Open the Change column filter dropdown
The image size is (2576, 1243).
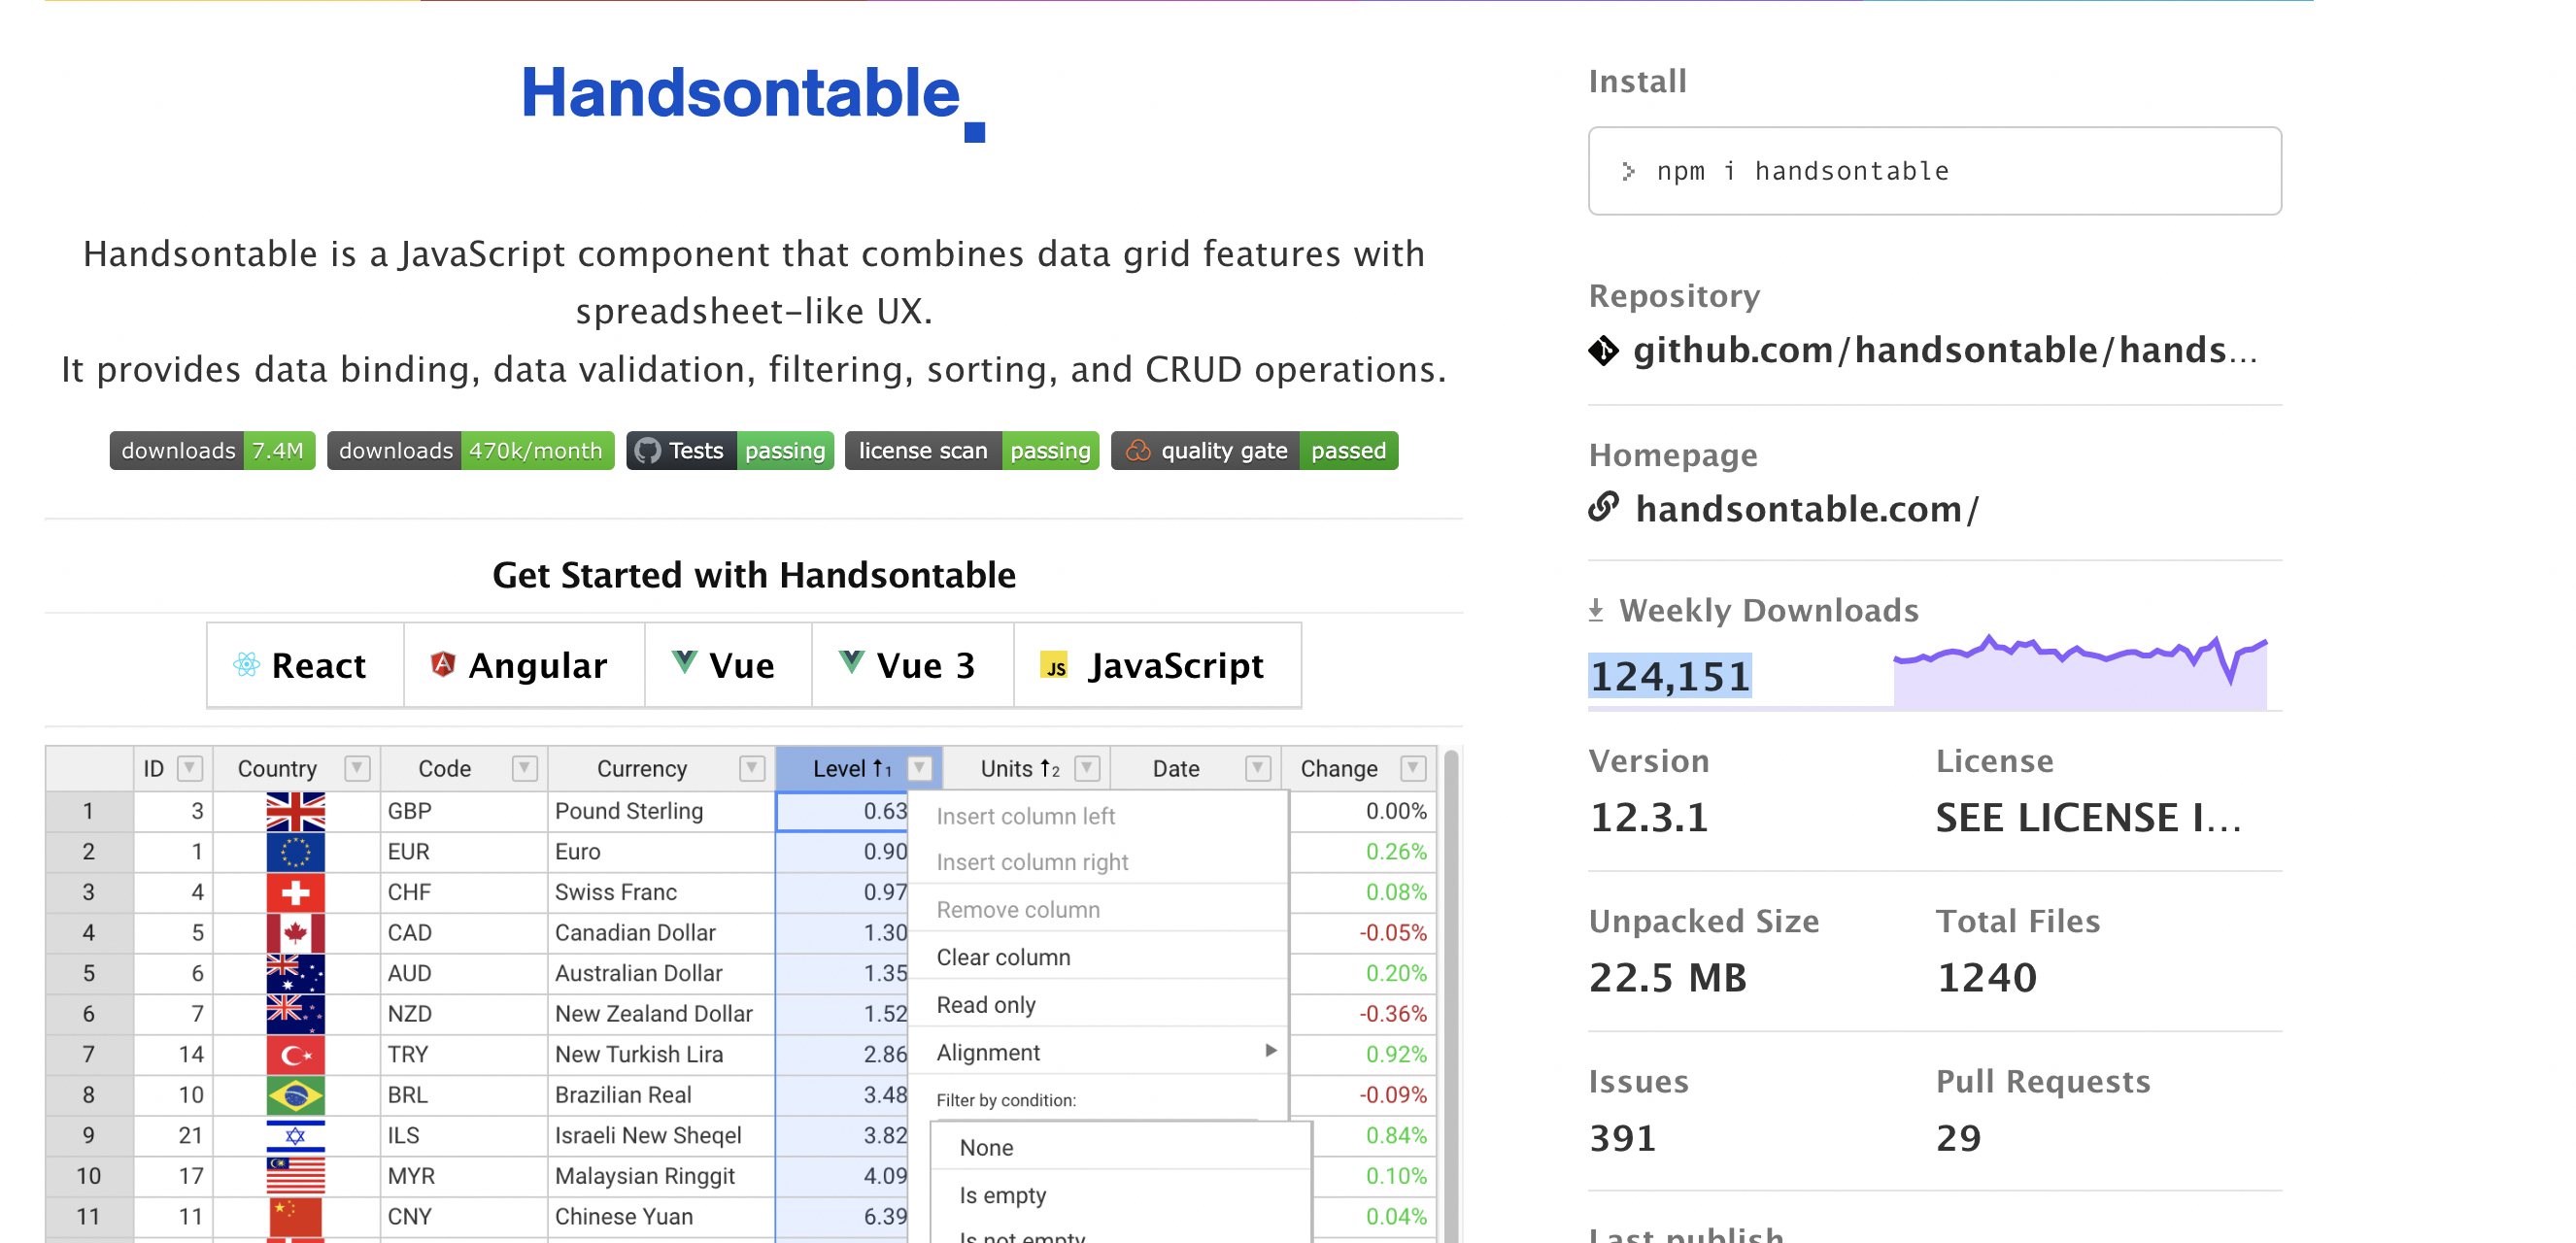(x=1413, y=768)
